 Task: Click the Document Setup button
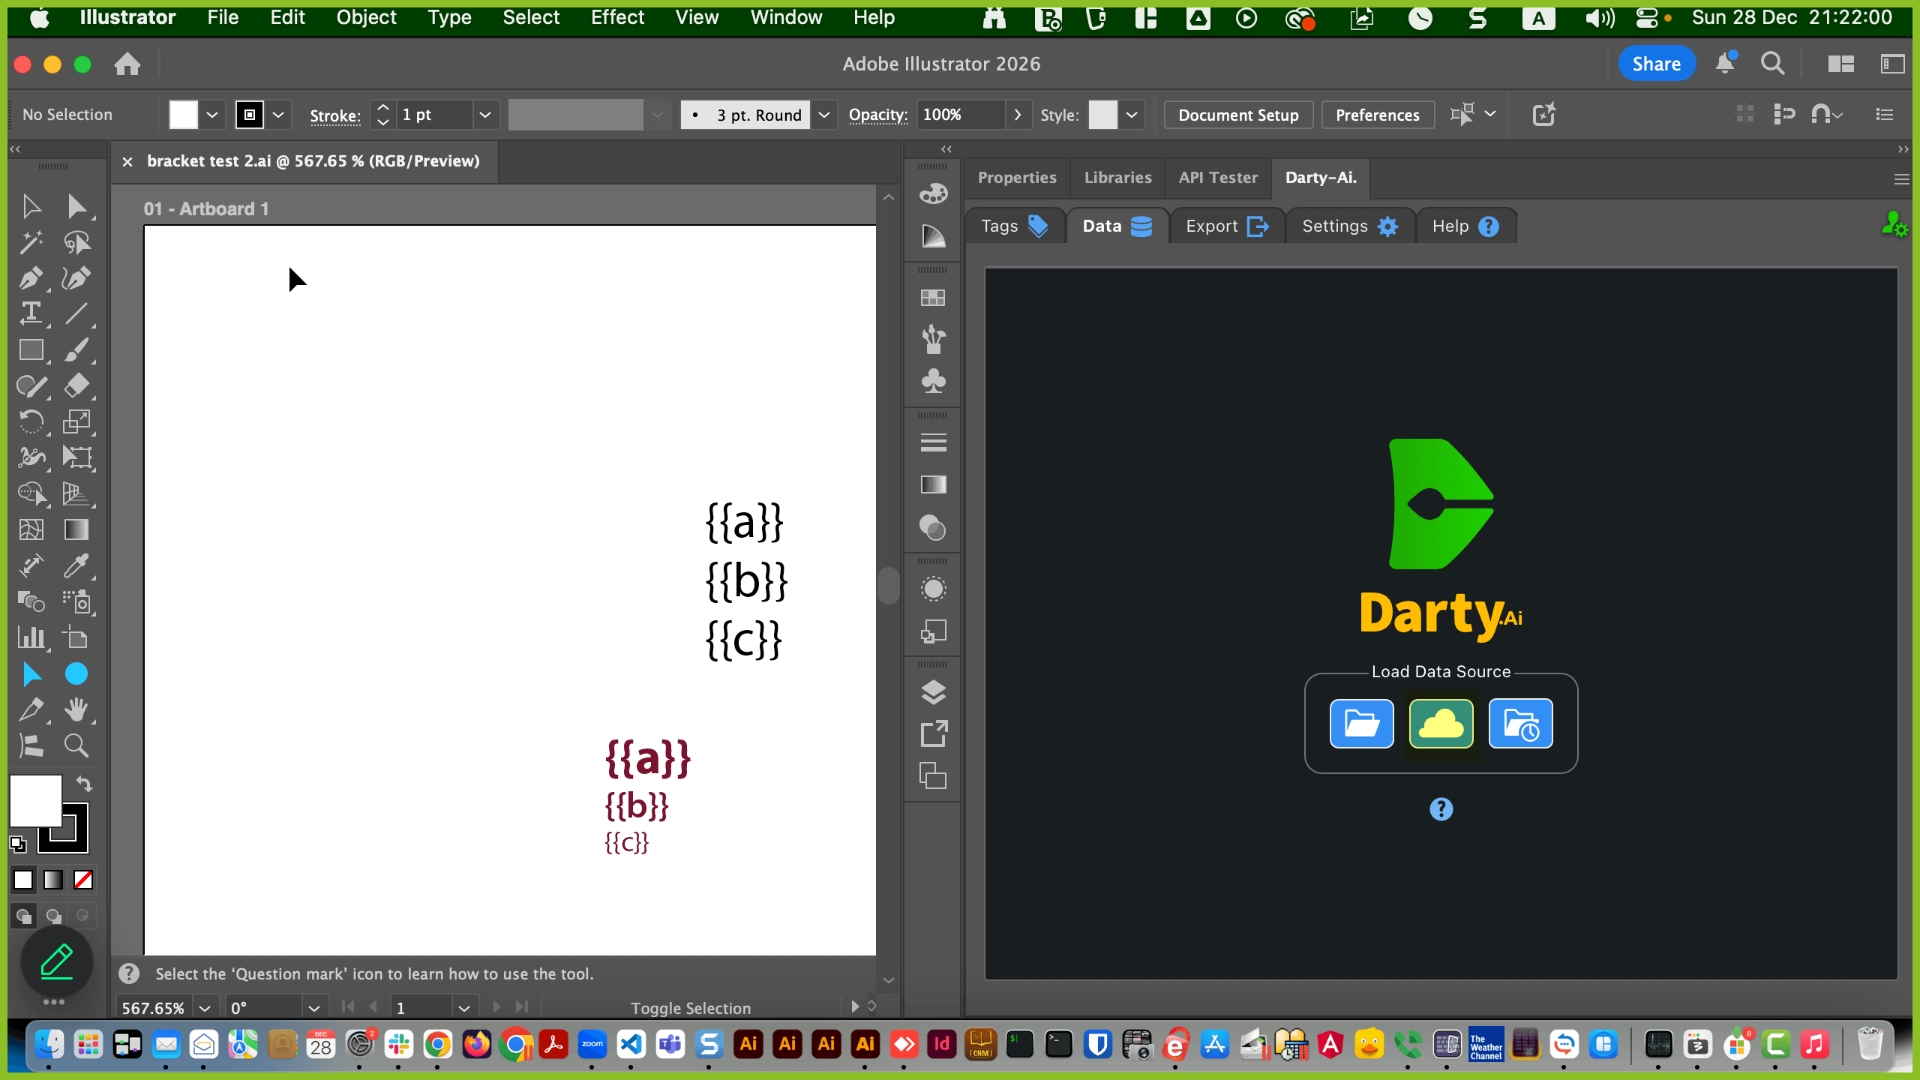(1238, 115)
